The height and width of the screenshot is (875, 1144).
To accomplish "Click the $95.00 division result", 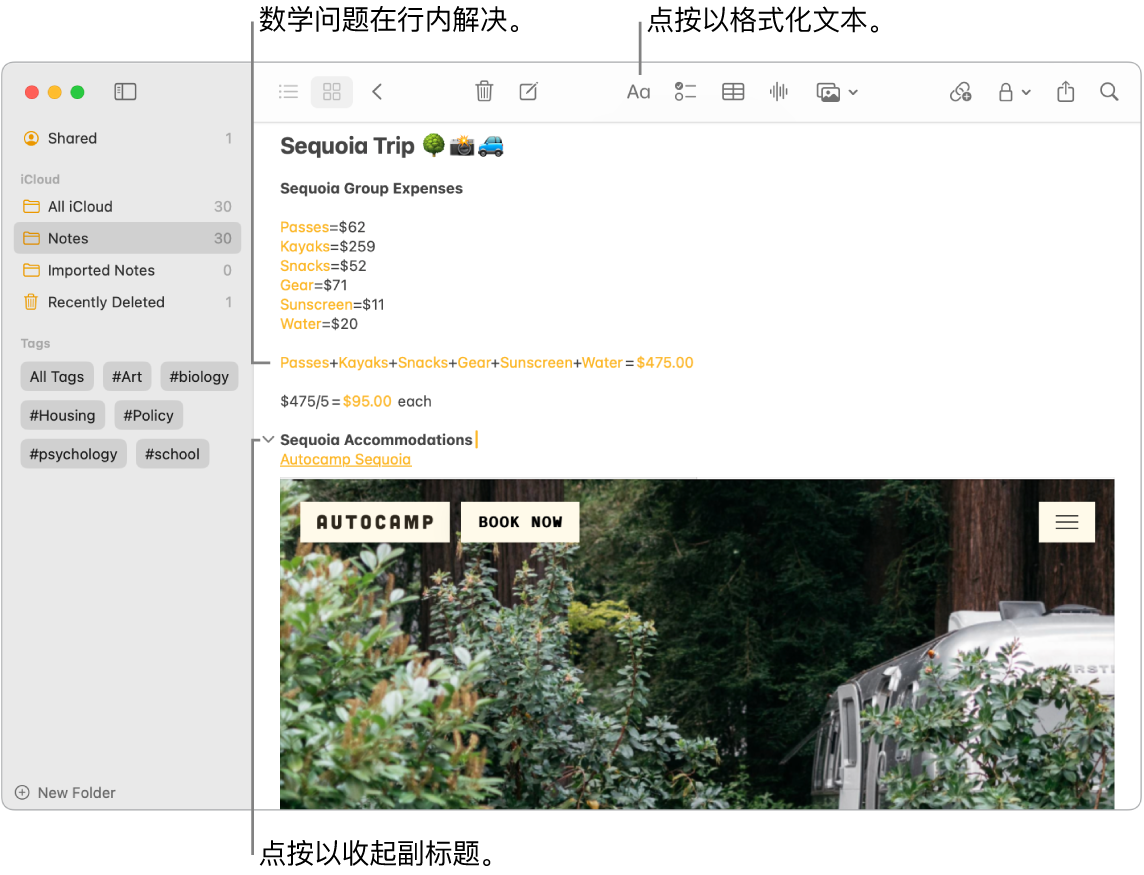I will click(367, 401).
